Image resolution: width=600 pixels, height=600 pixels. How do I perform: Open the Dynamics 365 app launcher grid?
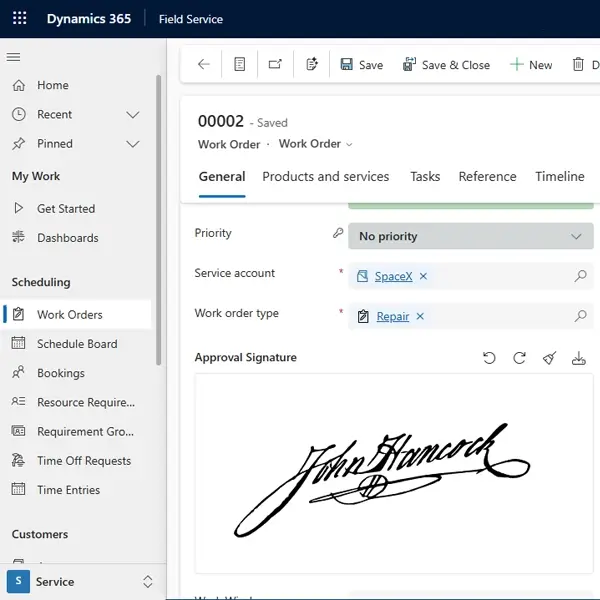pos(20,18)
